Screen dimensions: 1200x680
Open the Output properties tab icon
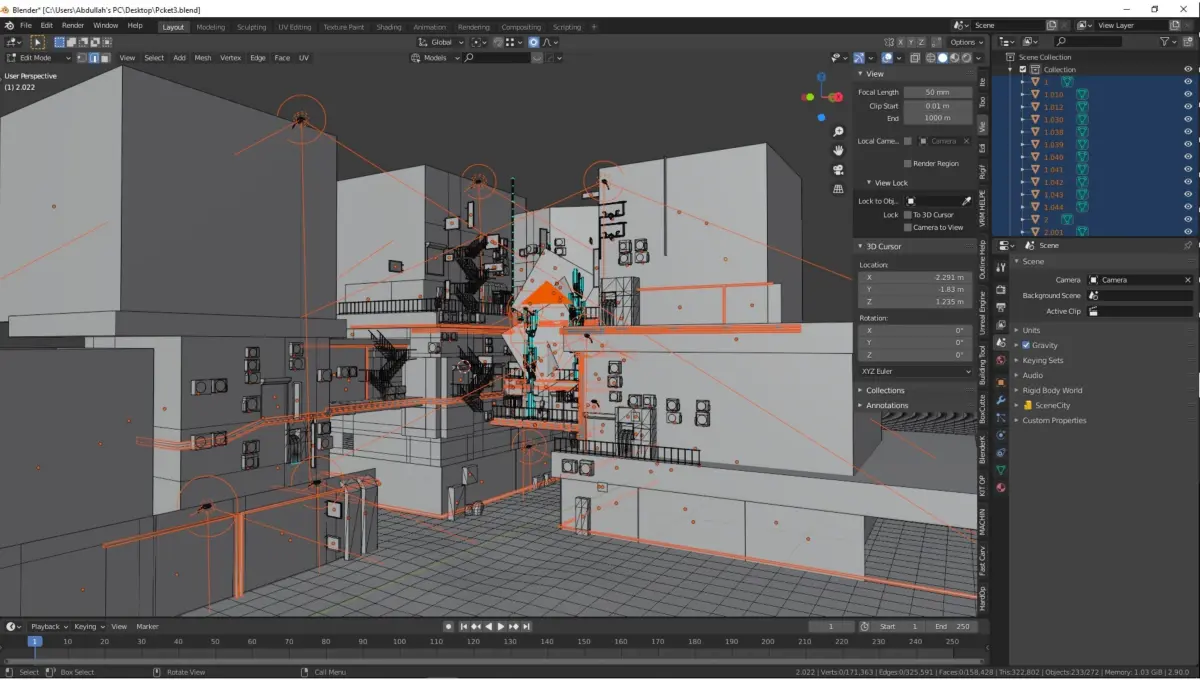point(1001,307)
